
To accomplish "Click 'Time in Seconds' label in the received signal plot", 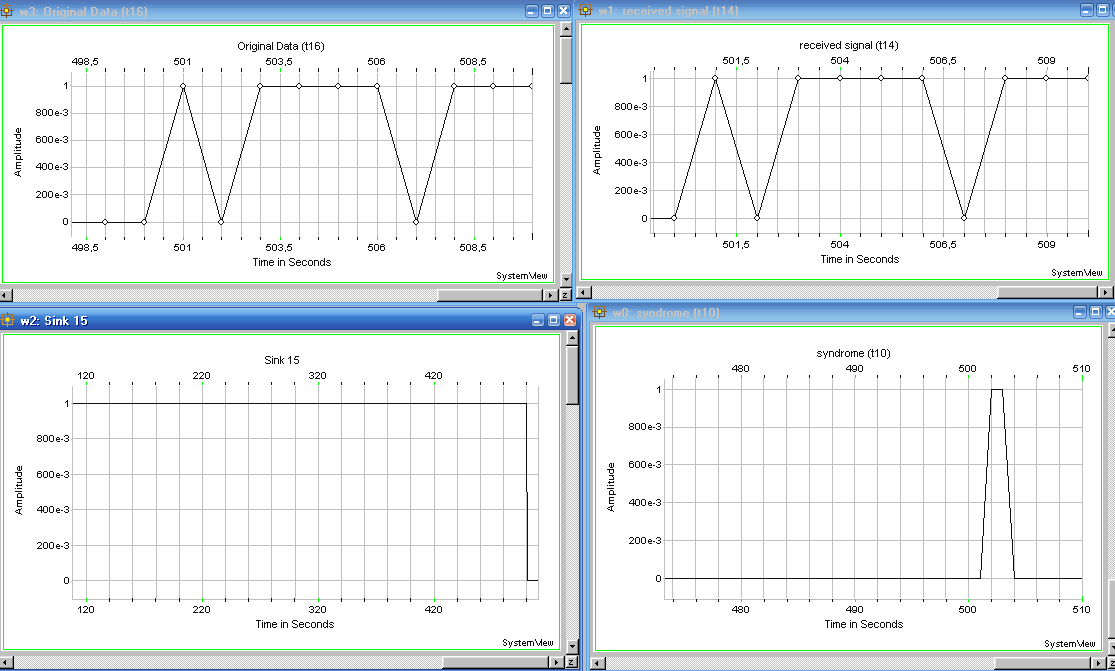I will tap(860, 259).
